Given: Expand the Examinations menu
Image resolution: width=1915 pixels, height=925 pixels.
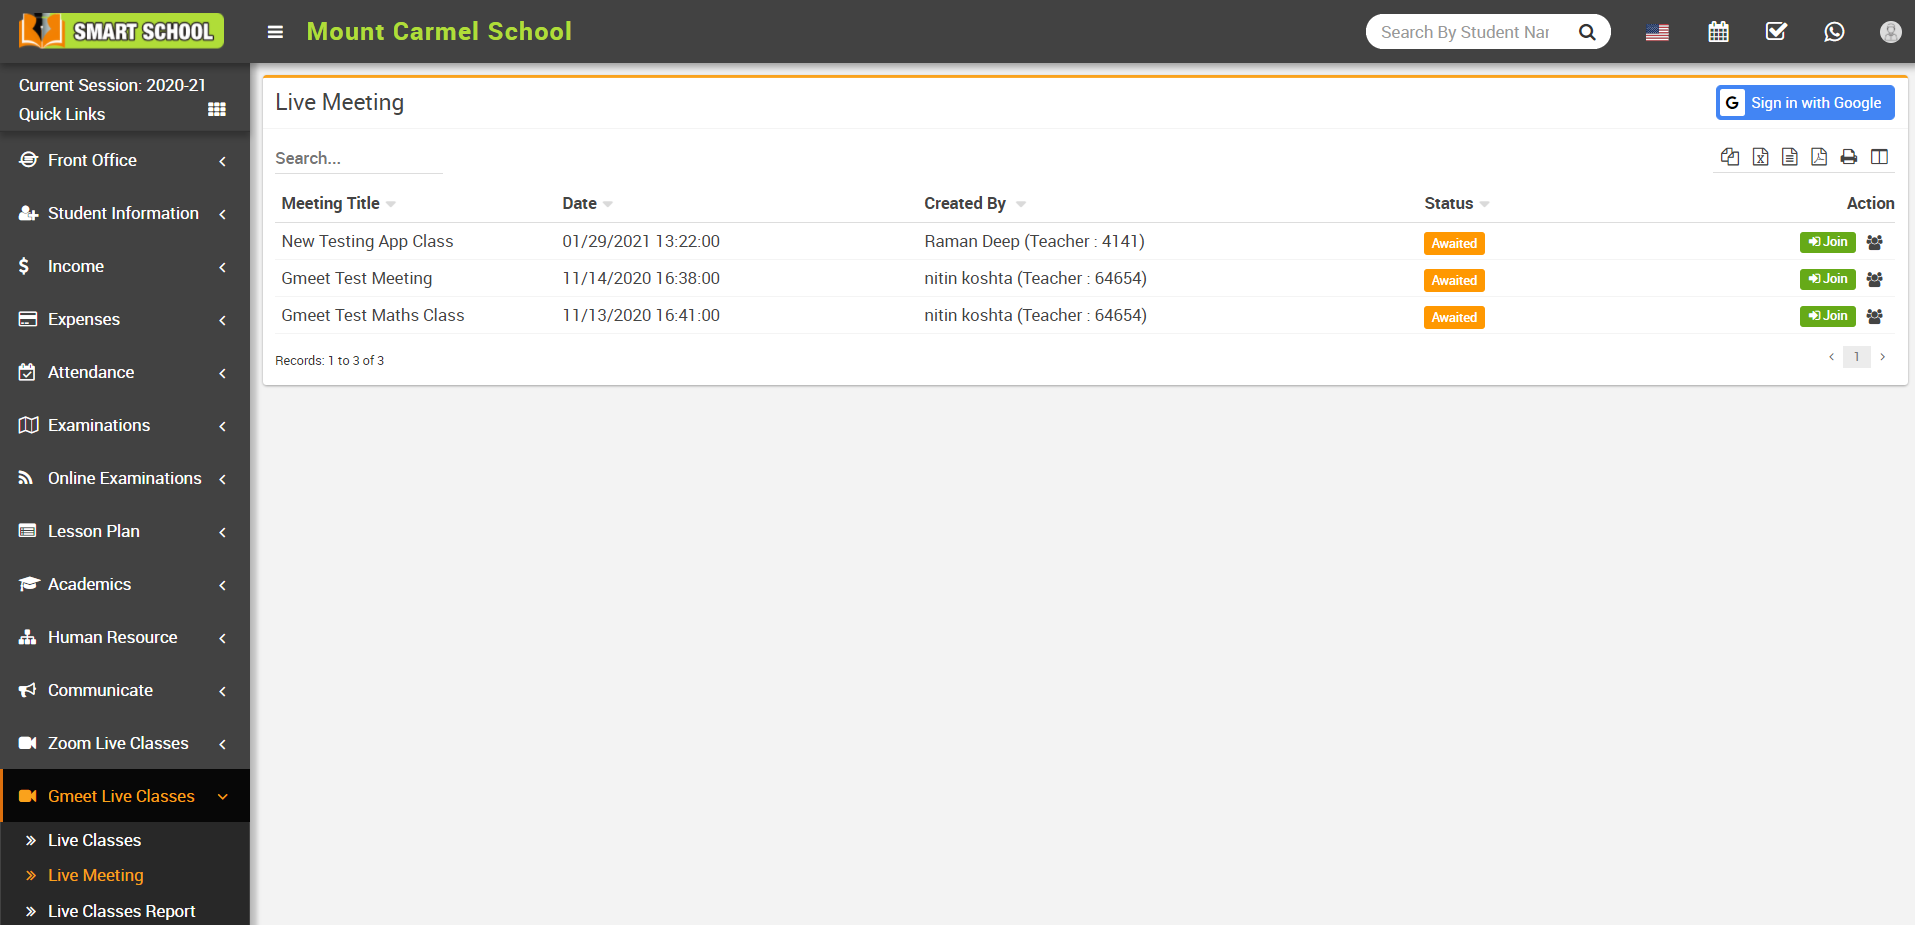Looking at the screenshot, I should [x=98, y=425].
